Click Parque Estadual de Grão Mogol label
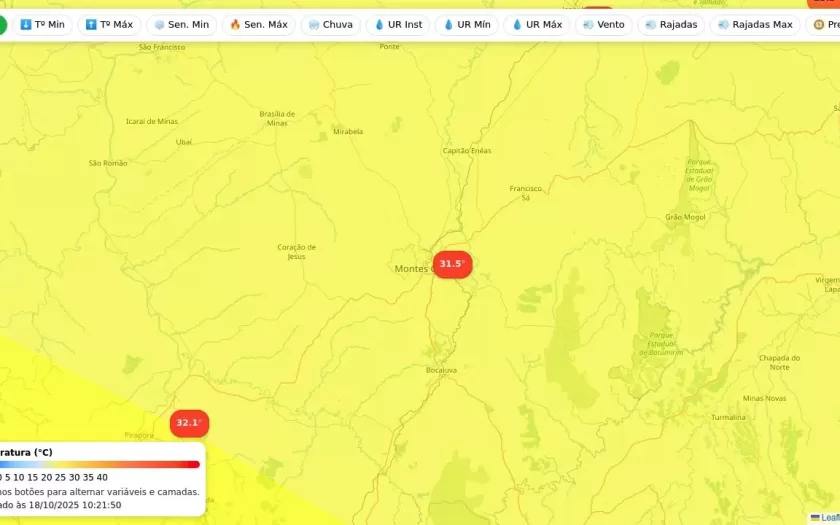Image resolution: width=840 pixels, height=525 pixels. [x=699, y=175]
